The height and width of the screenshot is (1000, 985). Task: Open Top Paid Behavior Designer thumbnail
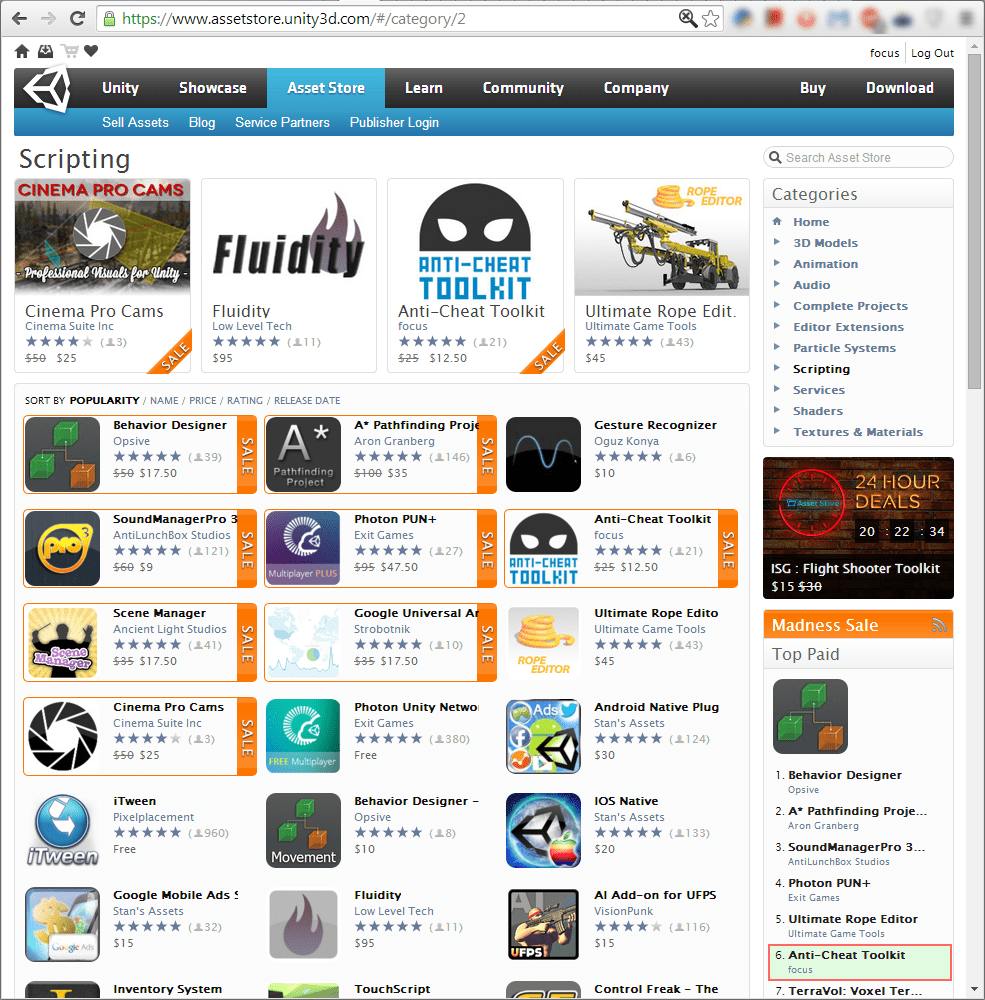point(810,716)
